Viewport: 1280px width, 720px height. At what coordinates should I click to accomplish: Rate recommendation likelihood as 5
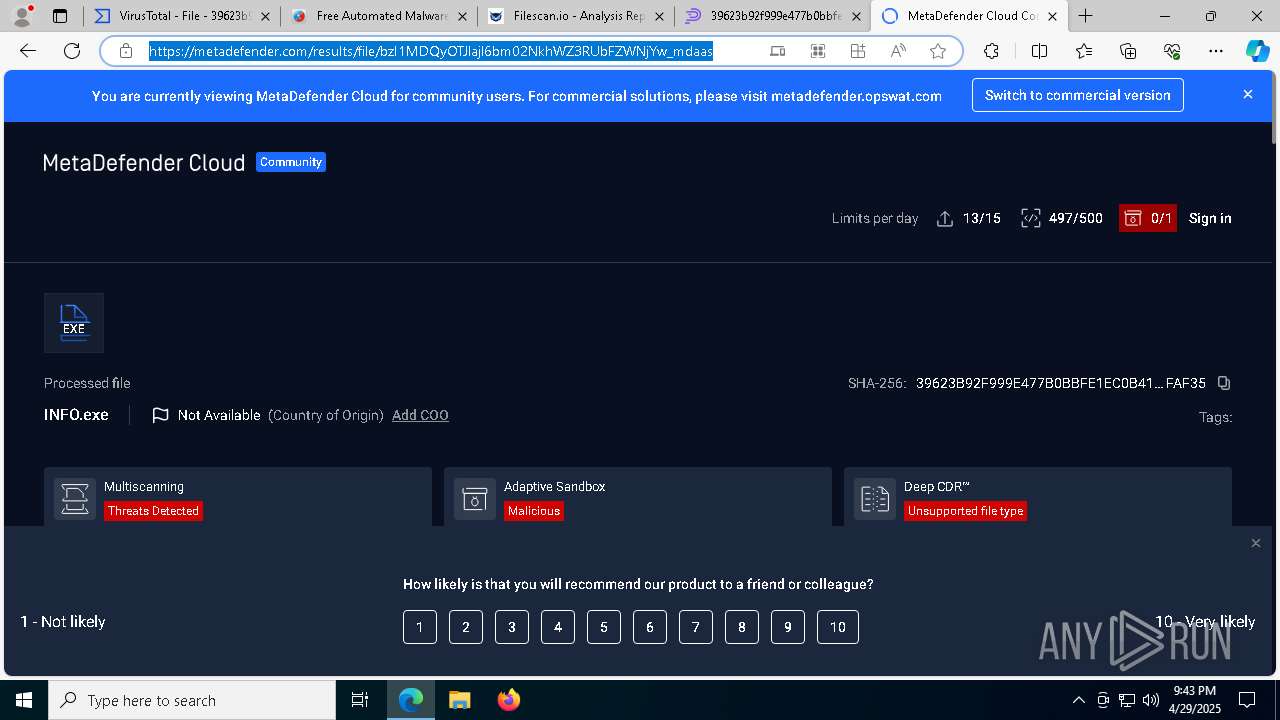pos(604,627)
